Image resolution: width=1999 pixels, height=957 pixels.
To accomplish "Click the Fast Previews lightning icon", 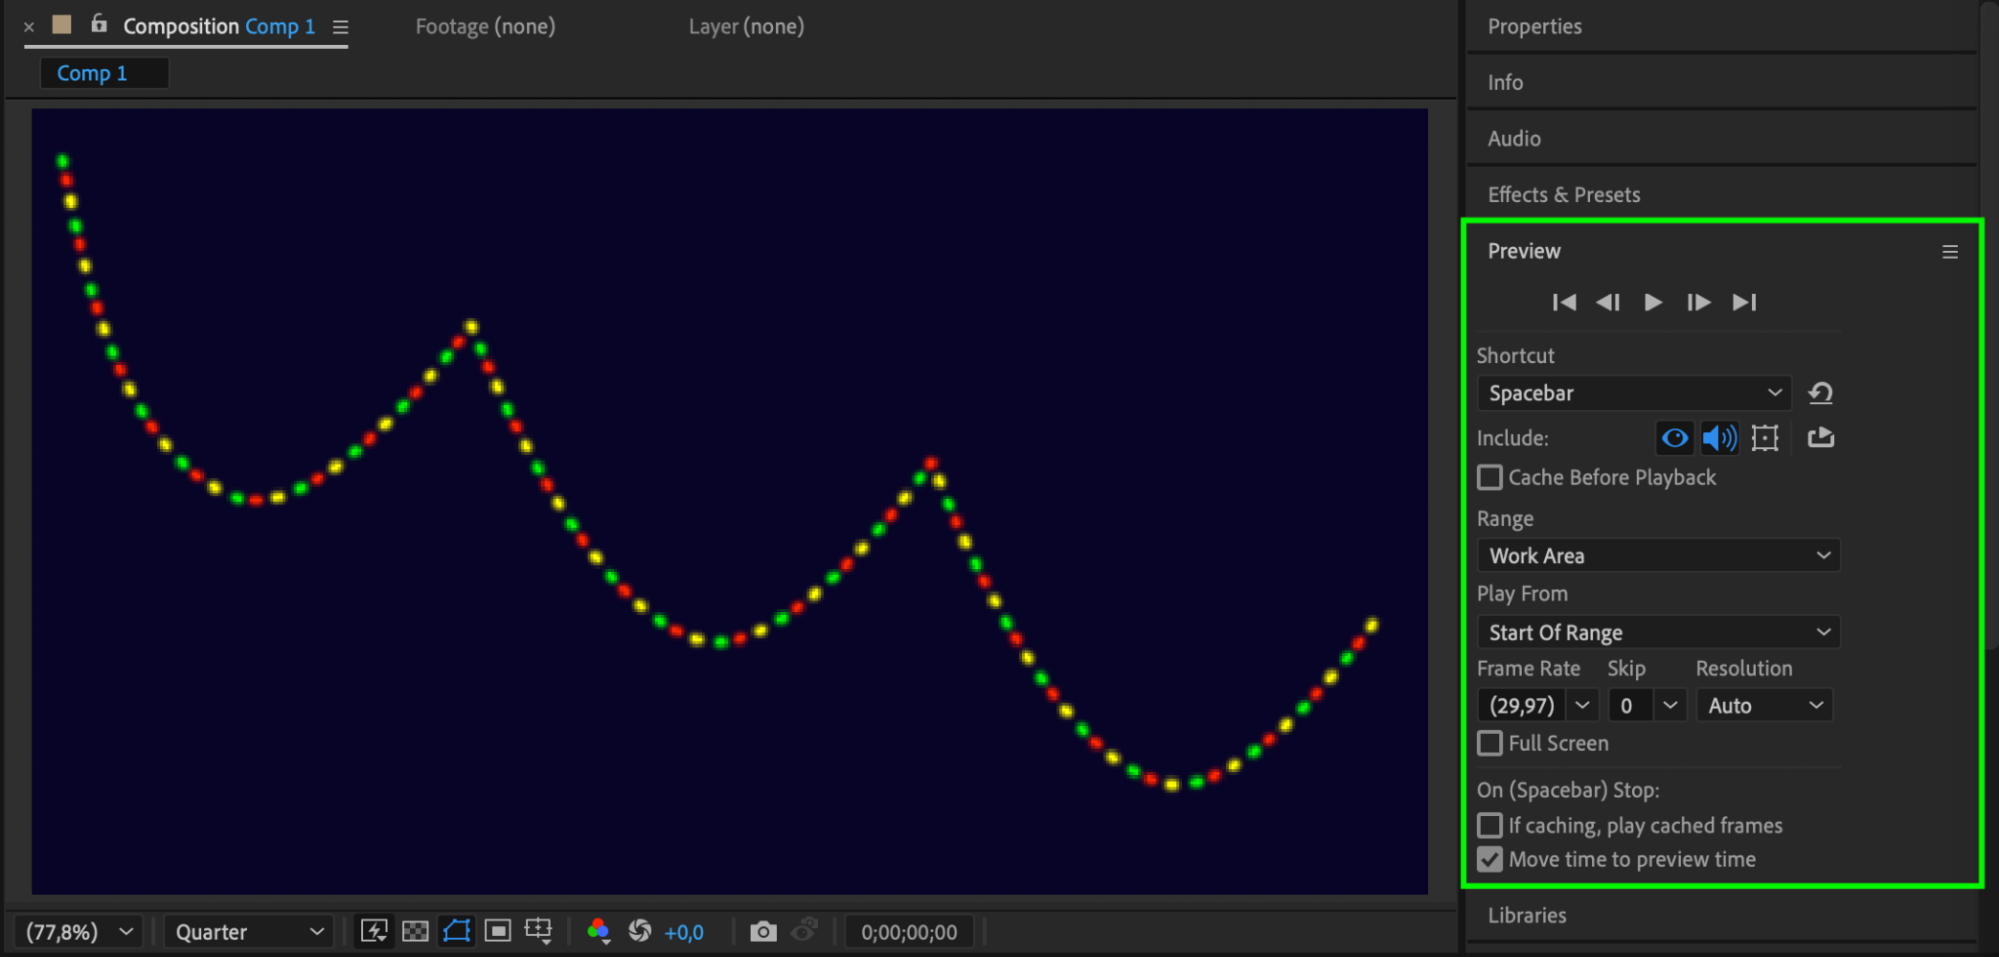I will pos(374,932).
